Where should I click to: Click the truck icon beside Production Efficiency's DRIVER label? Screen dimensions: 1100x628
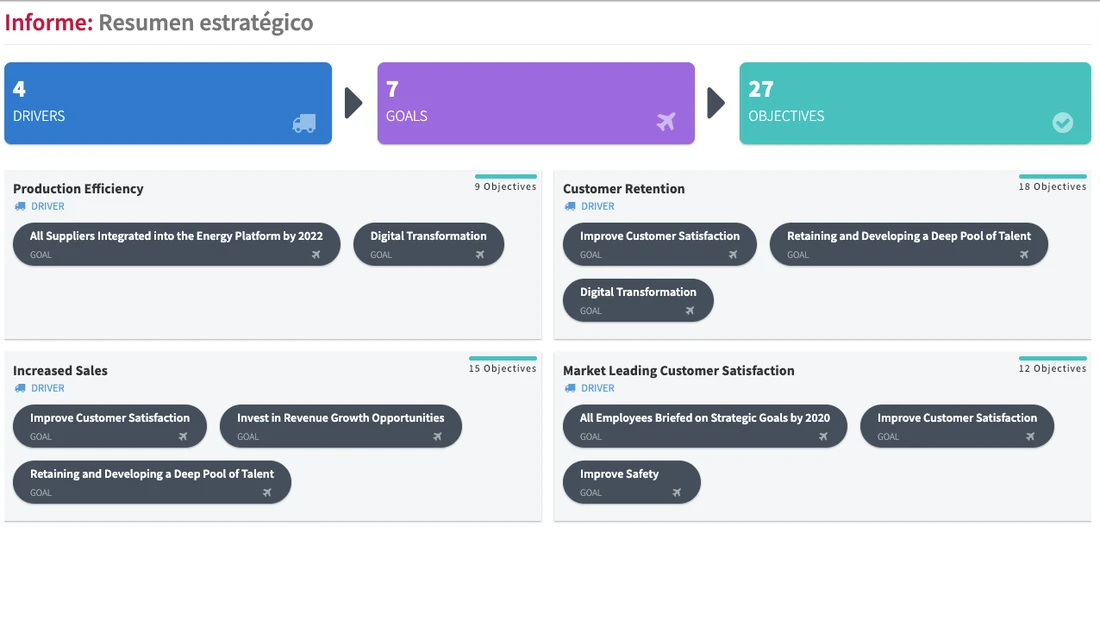click(x=19, y=206)
